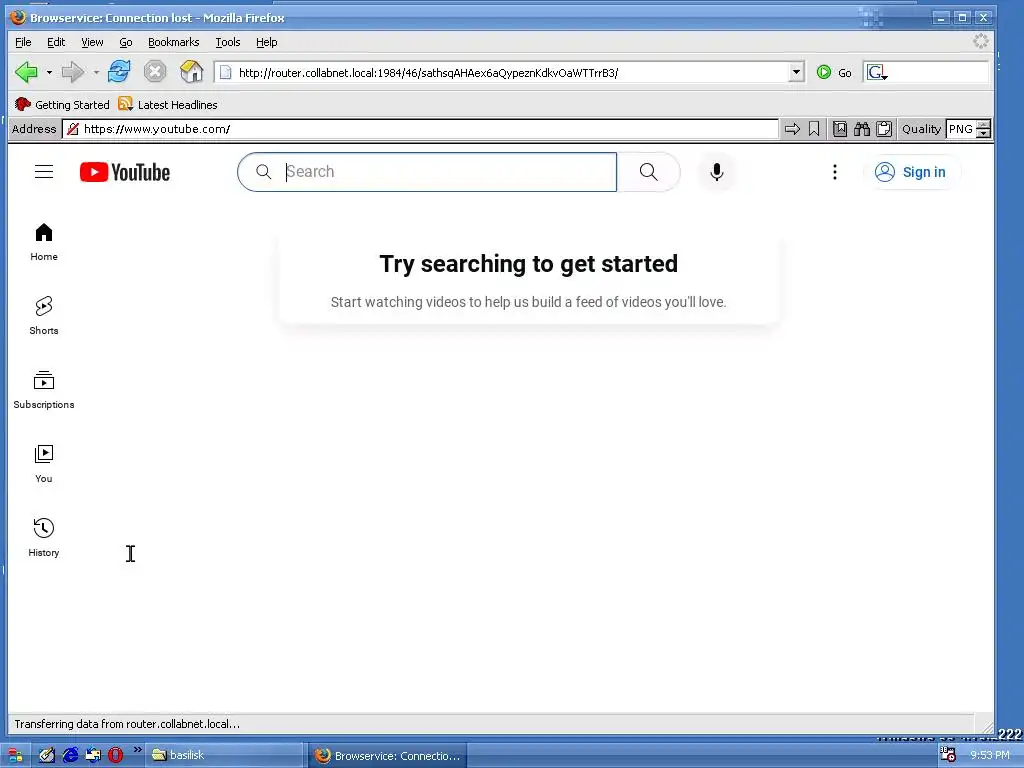Open the Tools menu
This screenshot has height=768, width=1024.
click(228, 42)
